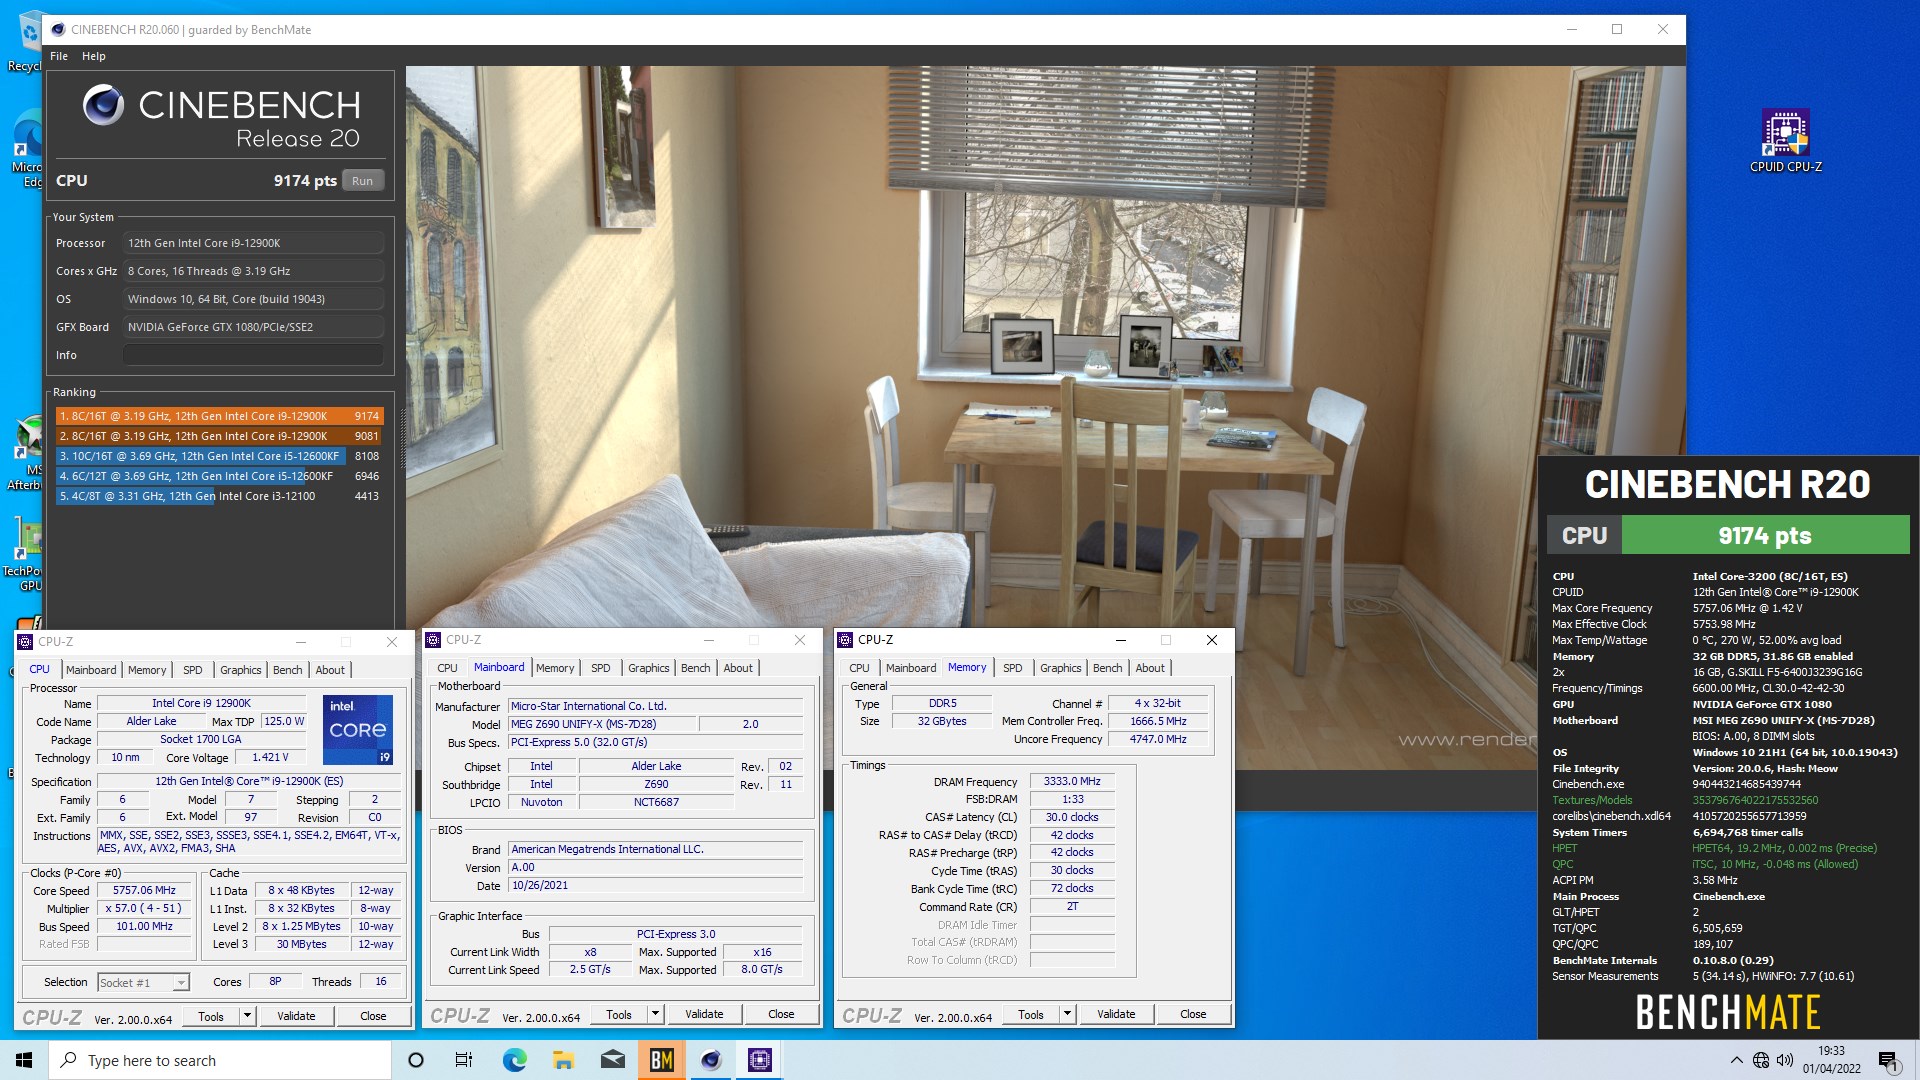This screenshot has height=1080, width=1920.
Task: Click the Cinebench icon in the title bar
Action: pos(58,30)
